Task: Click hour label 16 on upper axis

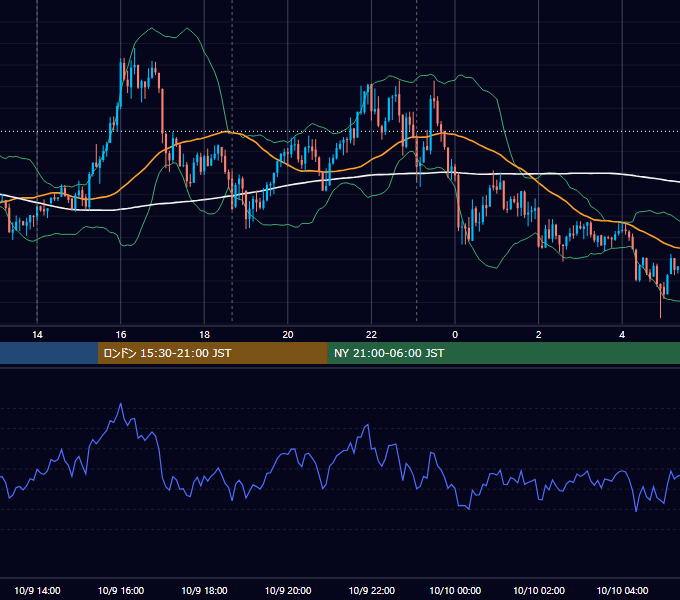Action: point(121,335)
